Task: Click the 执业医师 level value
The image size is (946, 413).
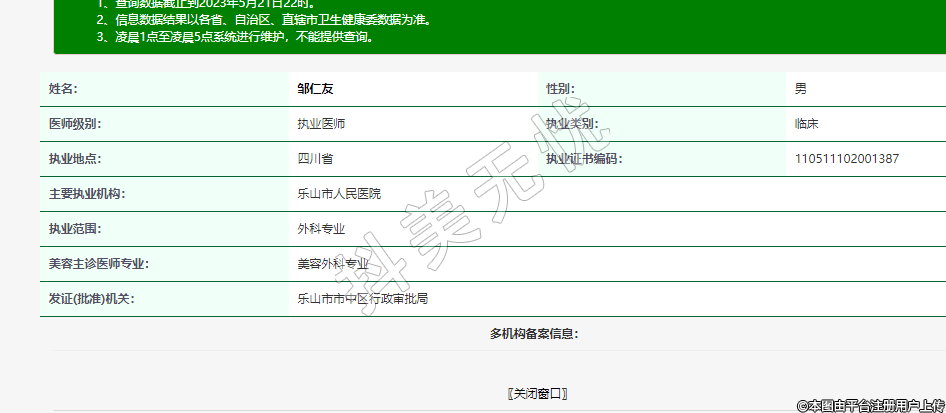Action: (321, 124)
